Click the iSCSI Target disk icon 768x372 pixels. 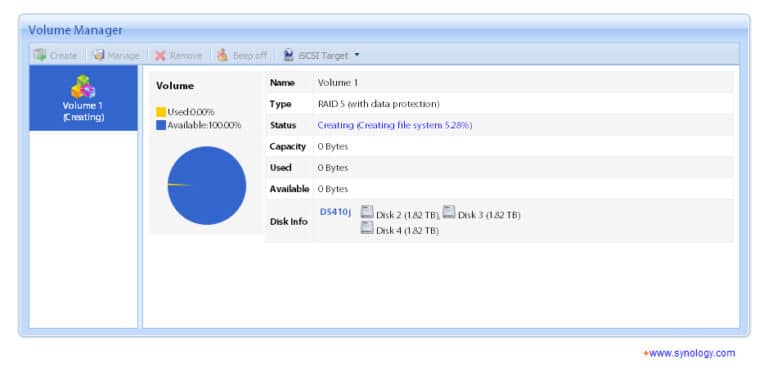pyautogui.click(x=288, y=55)
